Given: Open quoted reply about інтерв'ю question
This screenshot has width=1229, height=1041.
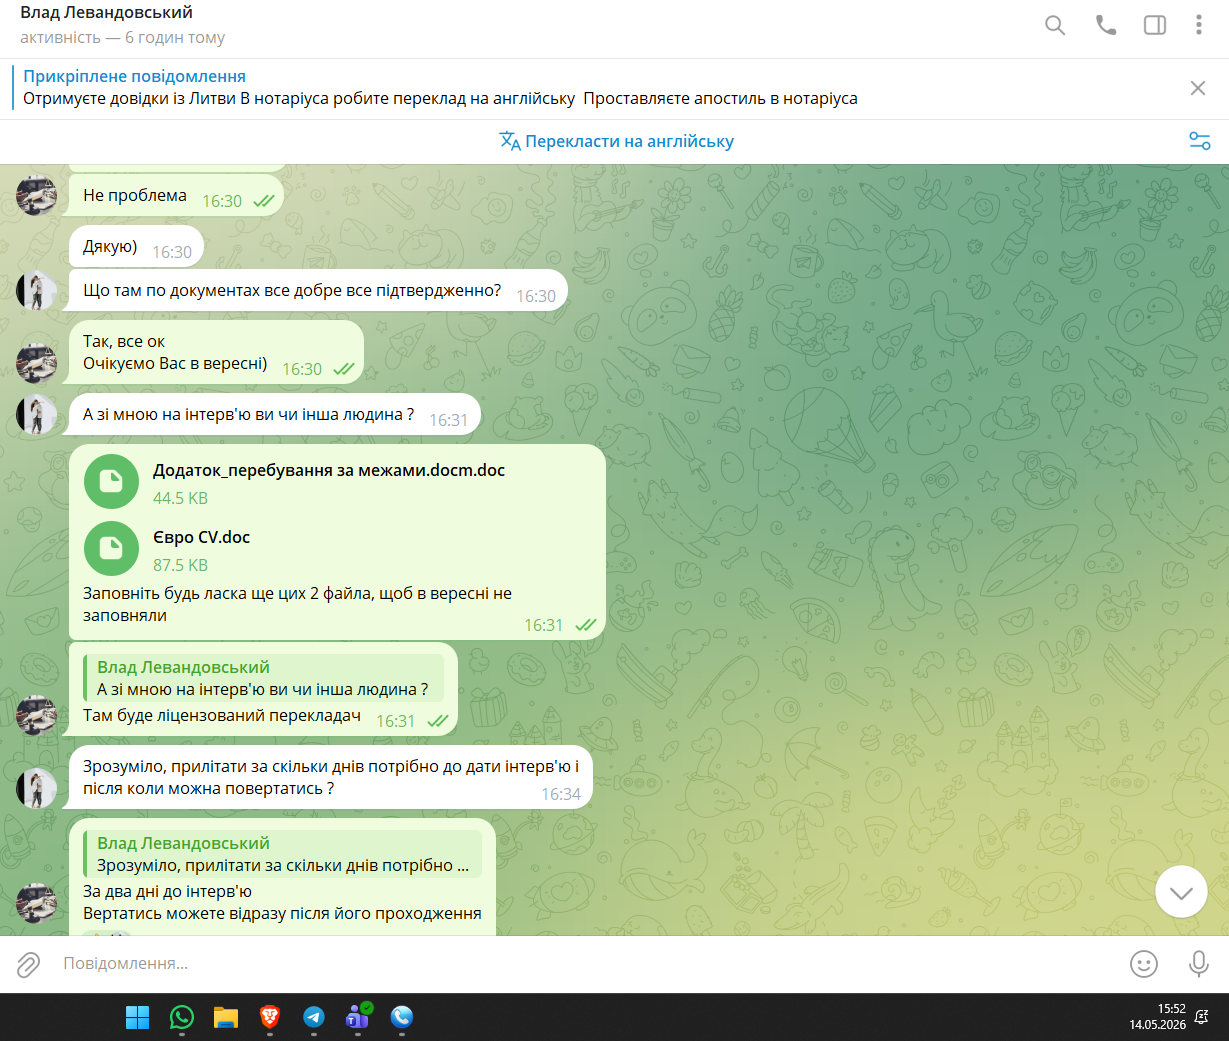Looking at the screenshot, I should (x=263, y=678).
